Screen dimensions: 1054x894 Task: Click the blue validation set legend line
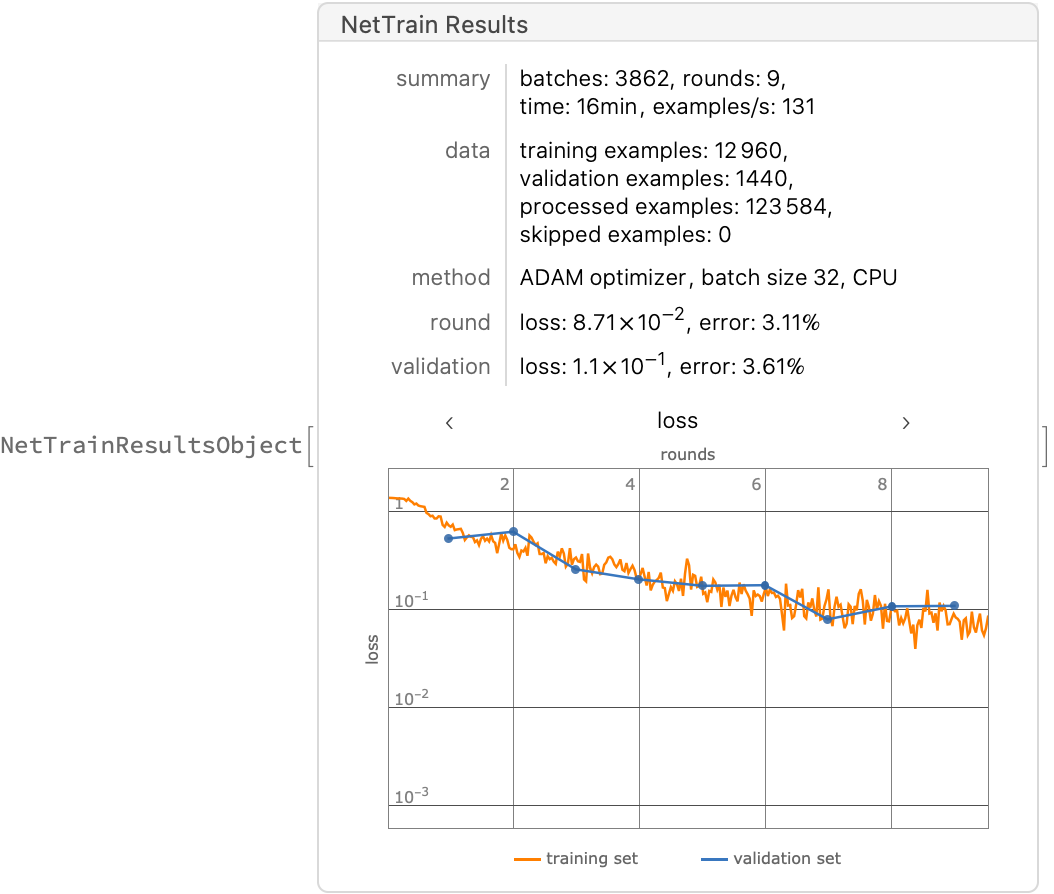point(714,858)
